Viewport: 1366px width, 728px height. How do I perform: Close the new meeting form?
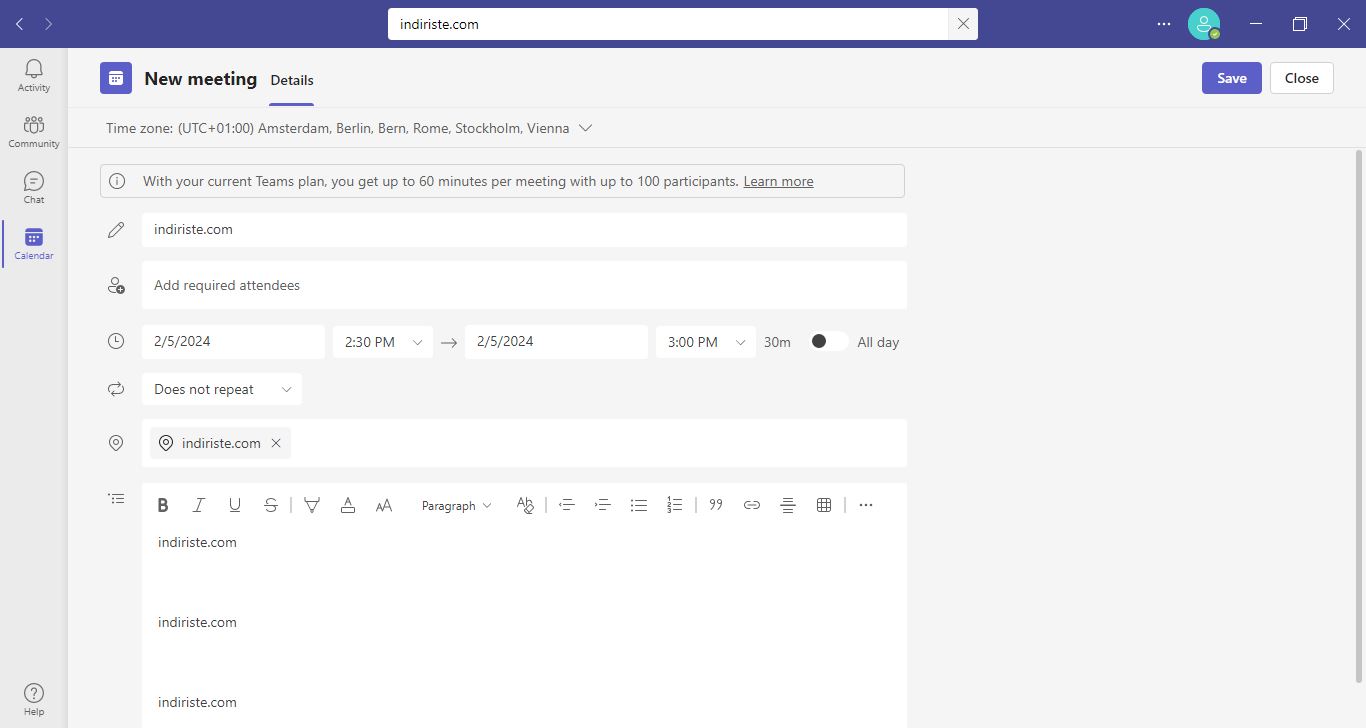click(x=1302, y=78)
